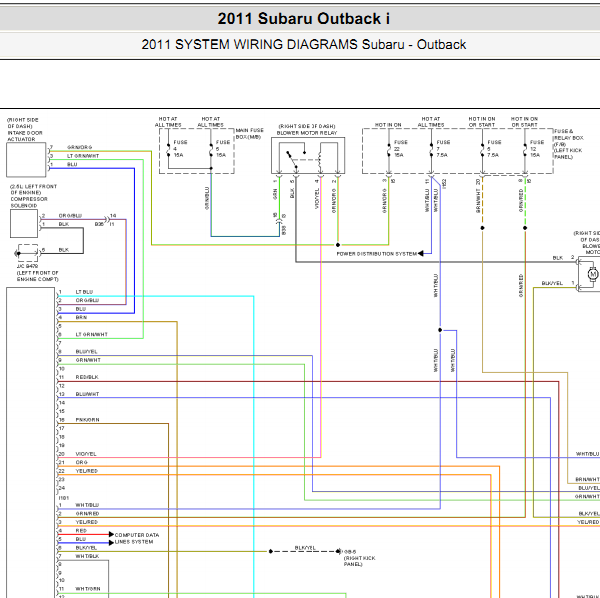Click the HOT IN ON label above fuse 22

(x=388, y=125)
